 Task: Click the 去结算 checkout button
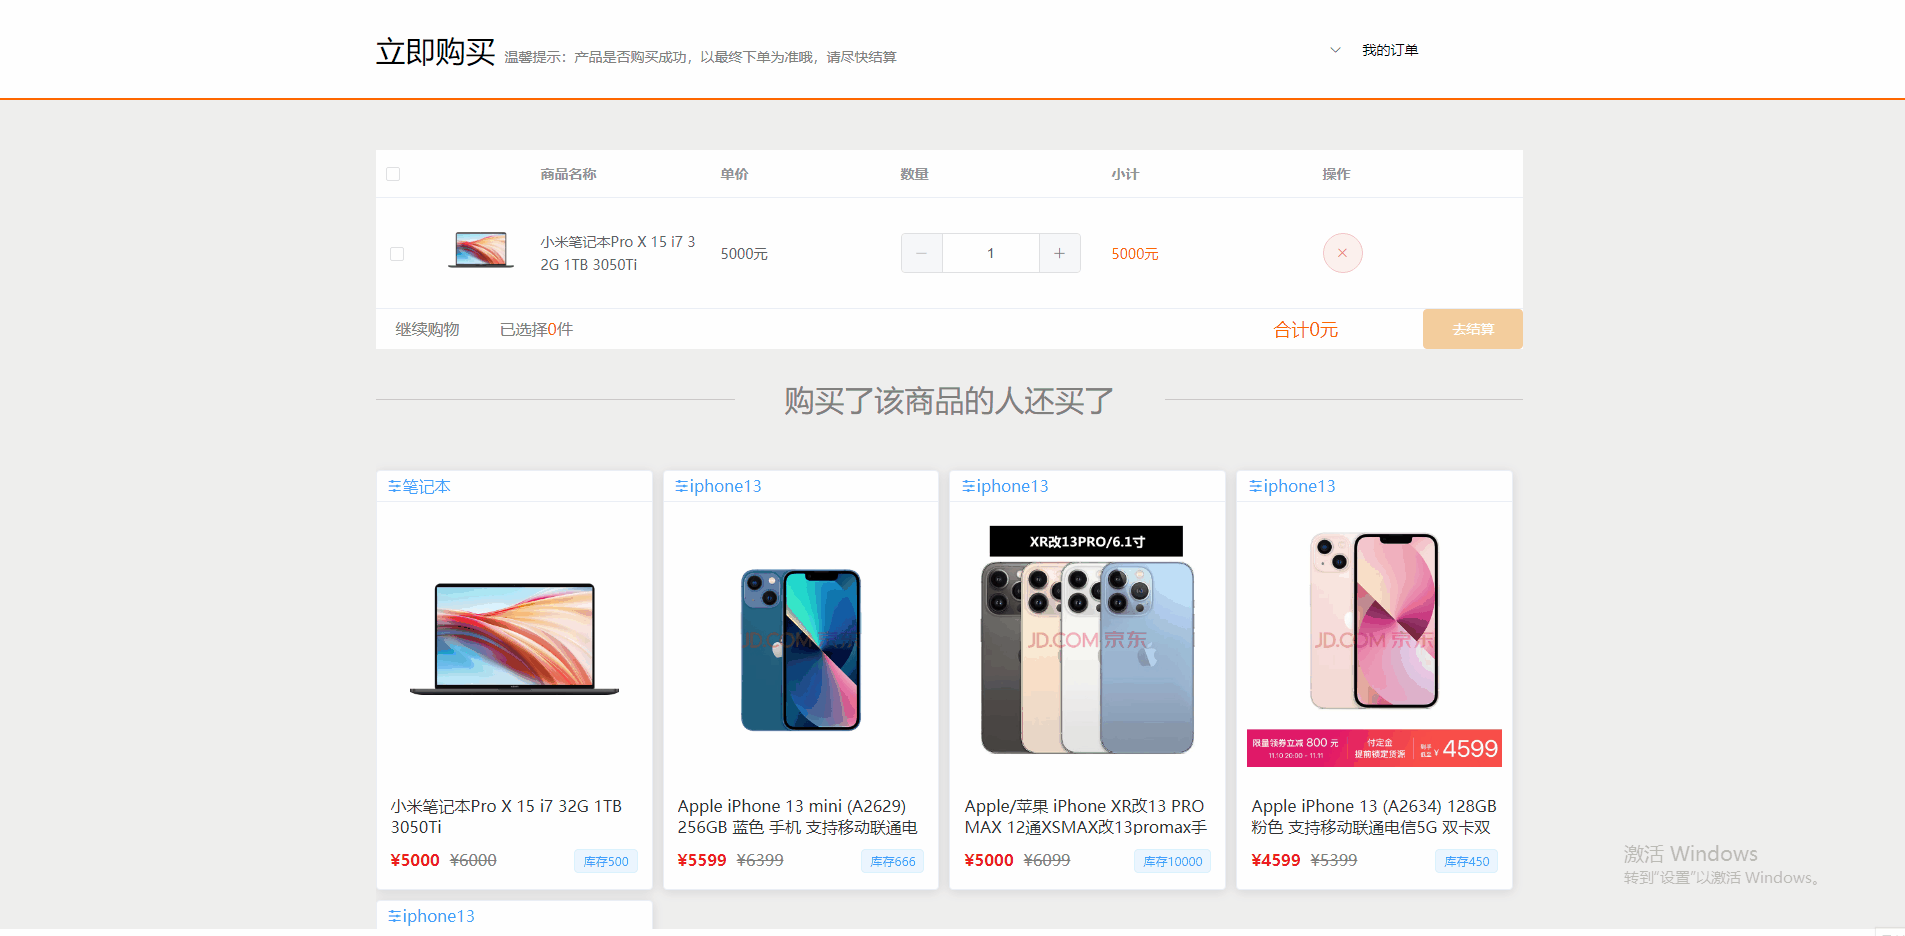pyautogui.click(x=1473, y=329)
